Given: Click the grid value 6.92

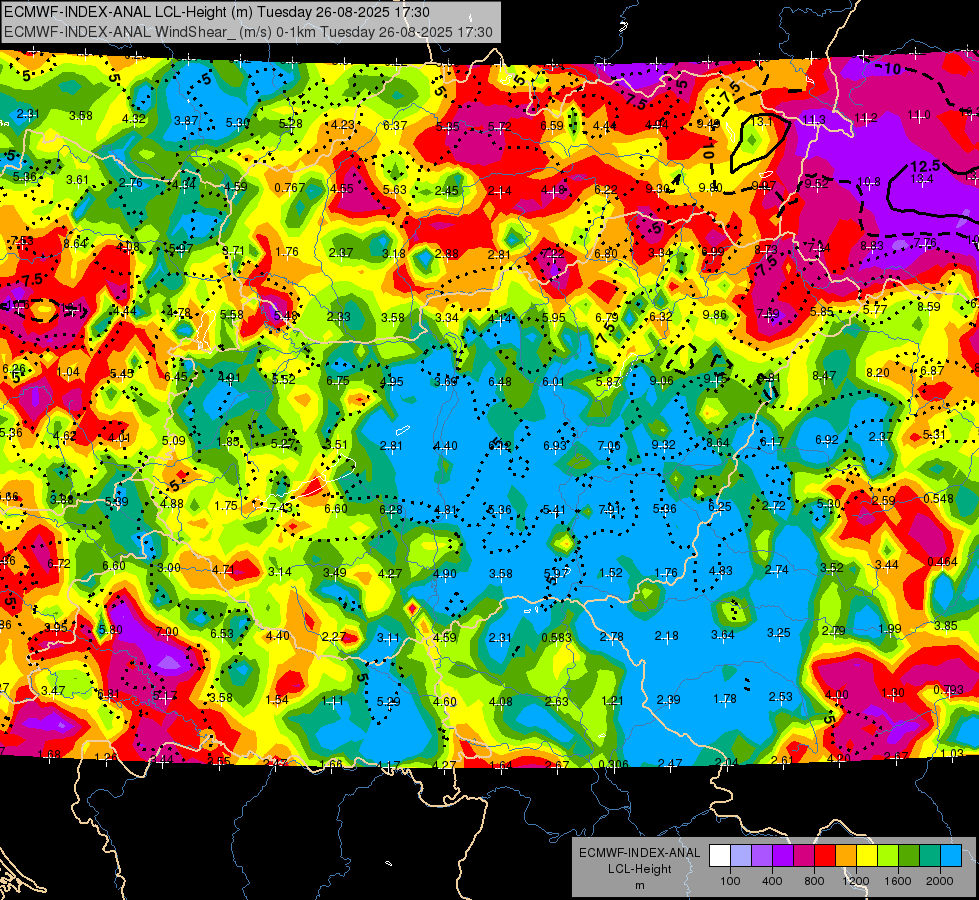Looking at the screenshot, I should point(827,440).
